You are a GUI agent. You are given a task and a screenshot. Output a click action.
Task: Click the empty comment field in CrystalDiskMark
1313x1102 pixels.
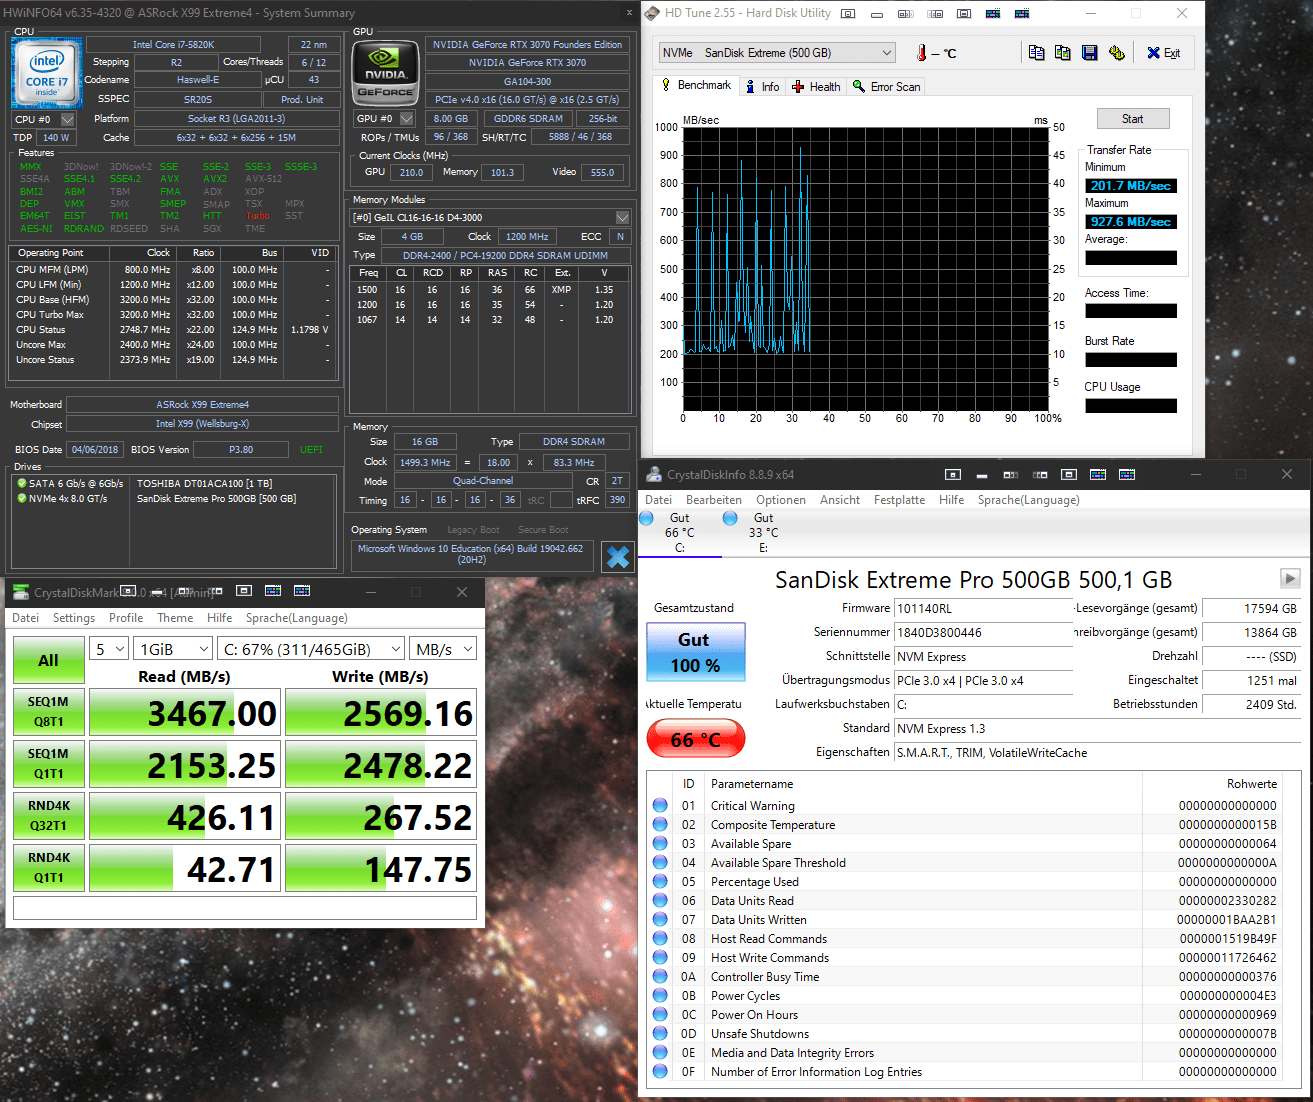click(x=244, y=908)
